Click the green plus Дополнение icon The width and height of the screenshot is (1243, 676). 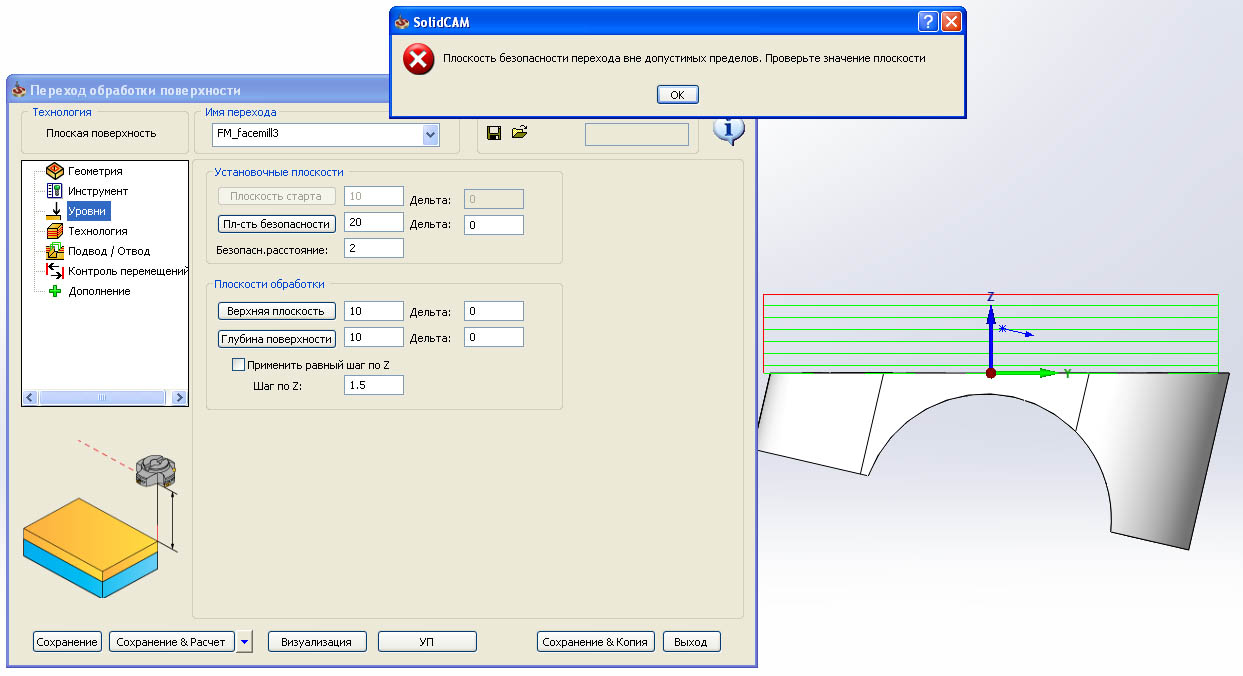[55, 291]
